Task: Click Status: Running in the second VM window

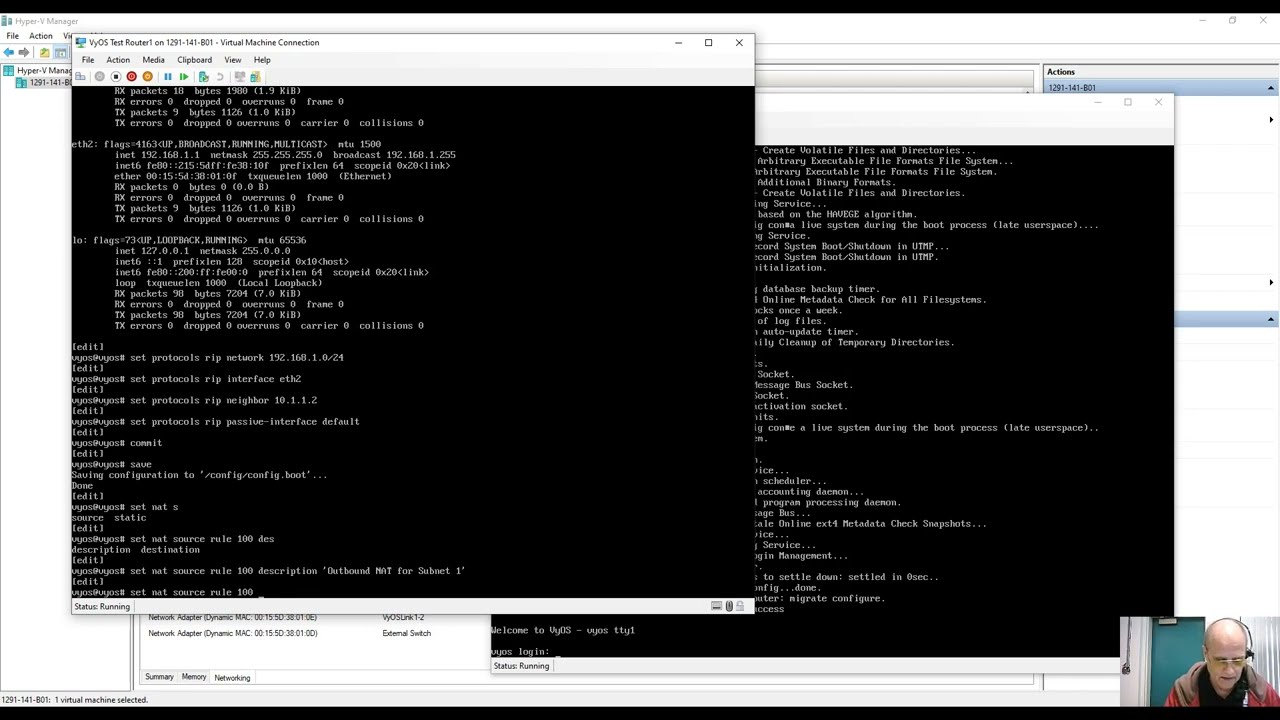Action: pos(520,666)
